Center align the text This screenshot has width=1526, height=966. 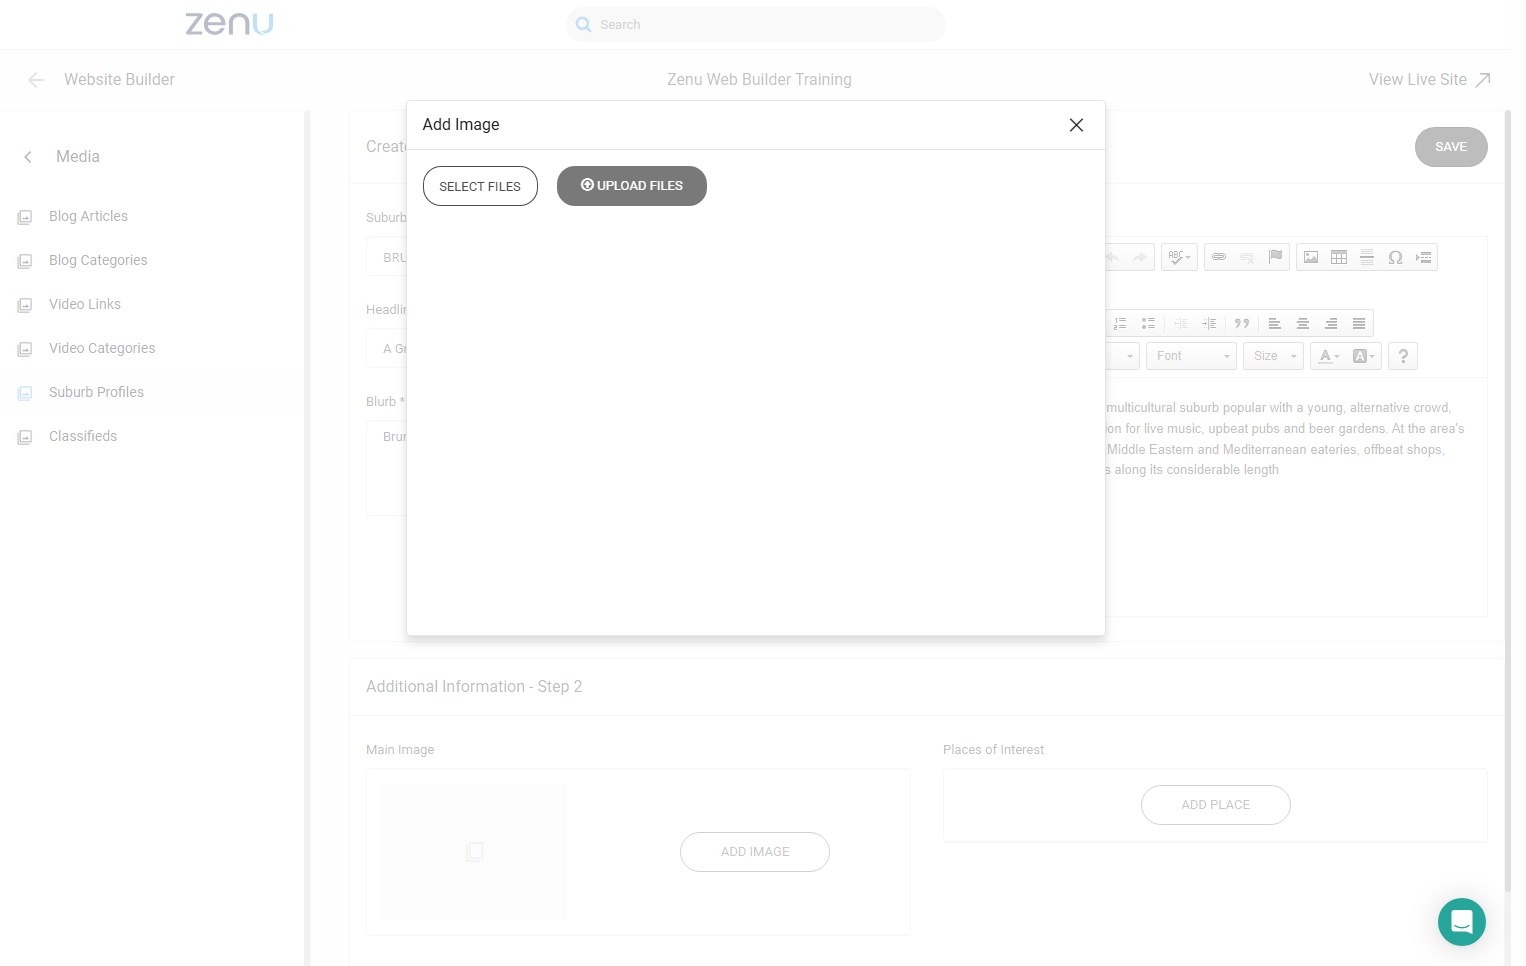tap(1303, 323)
